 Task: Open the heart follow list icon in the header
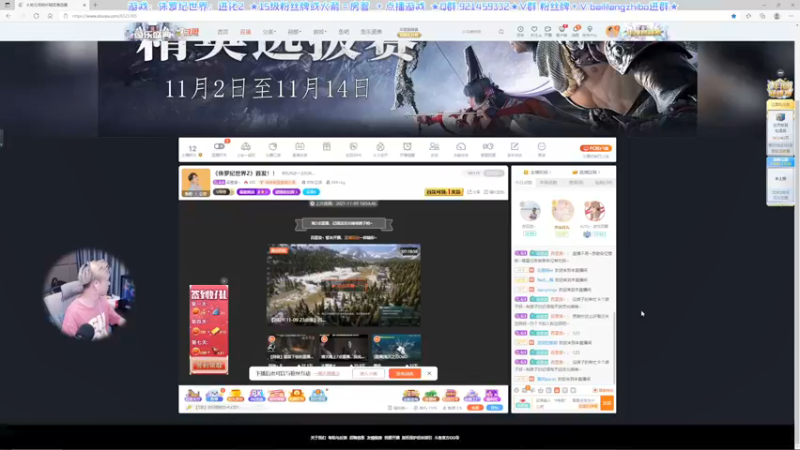534,30
